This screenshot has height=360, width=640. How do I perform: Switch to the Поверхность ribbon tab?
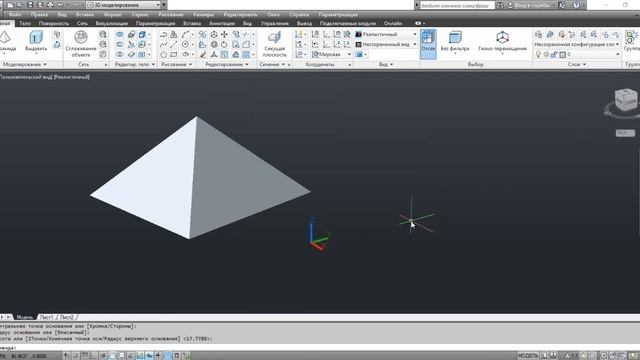(x=54, y=23)
